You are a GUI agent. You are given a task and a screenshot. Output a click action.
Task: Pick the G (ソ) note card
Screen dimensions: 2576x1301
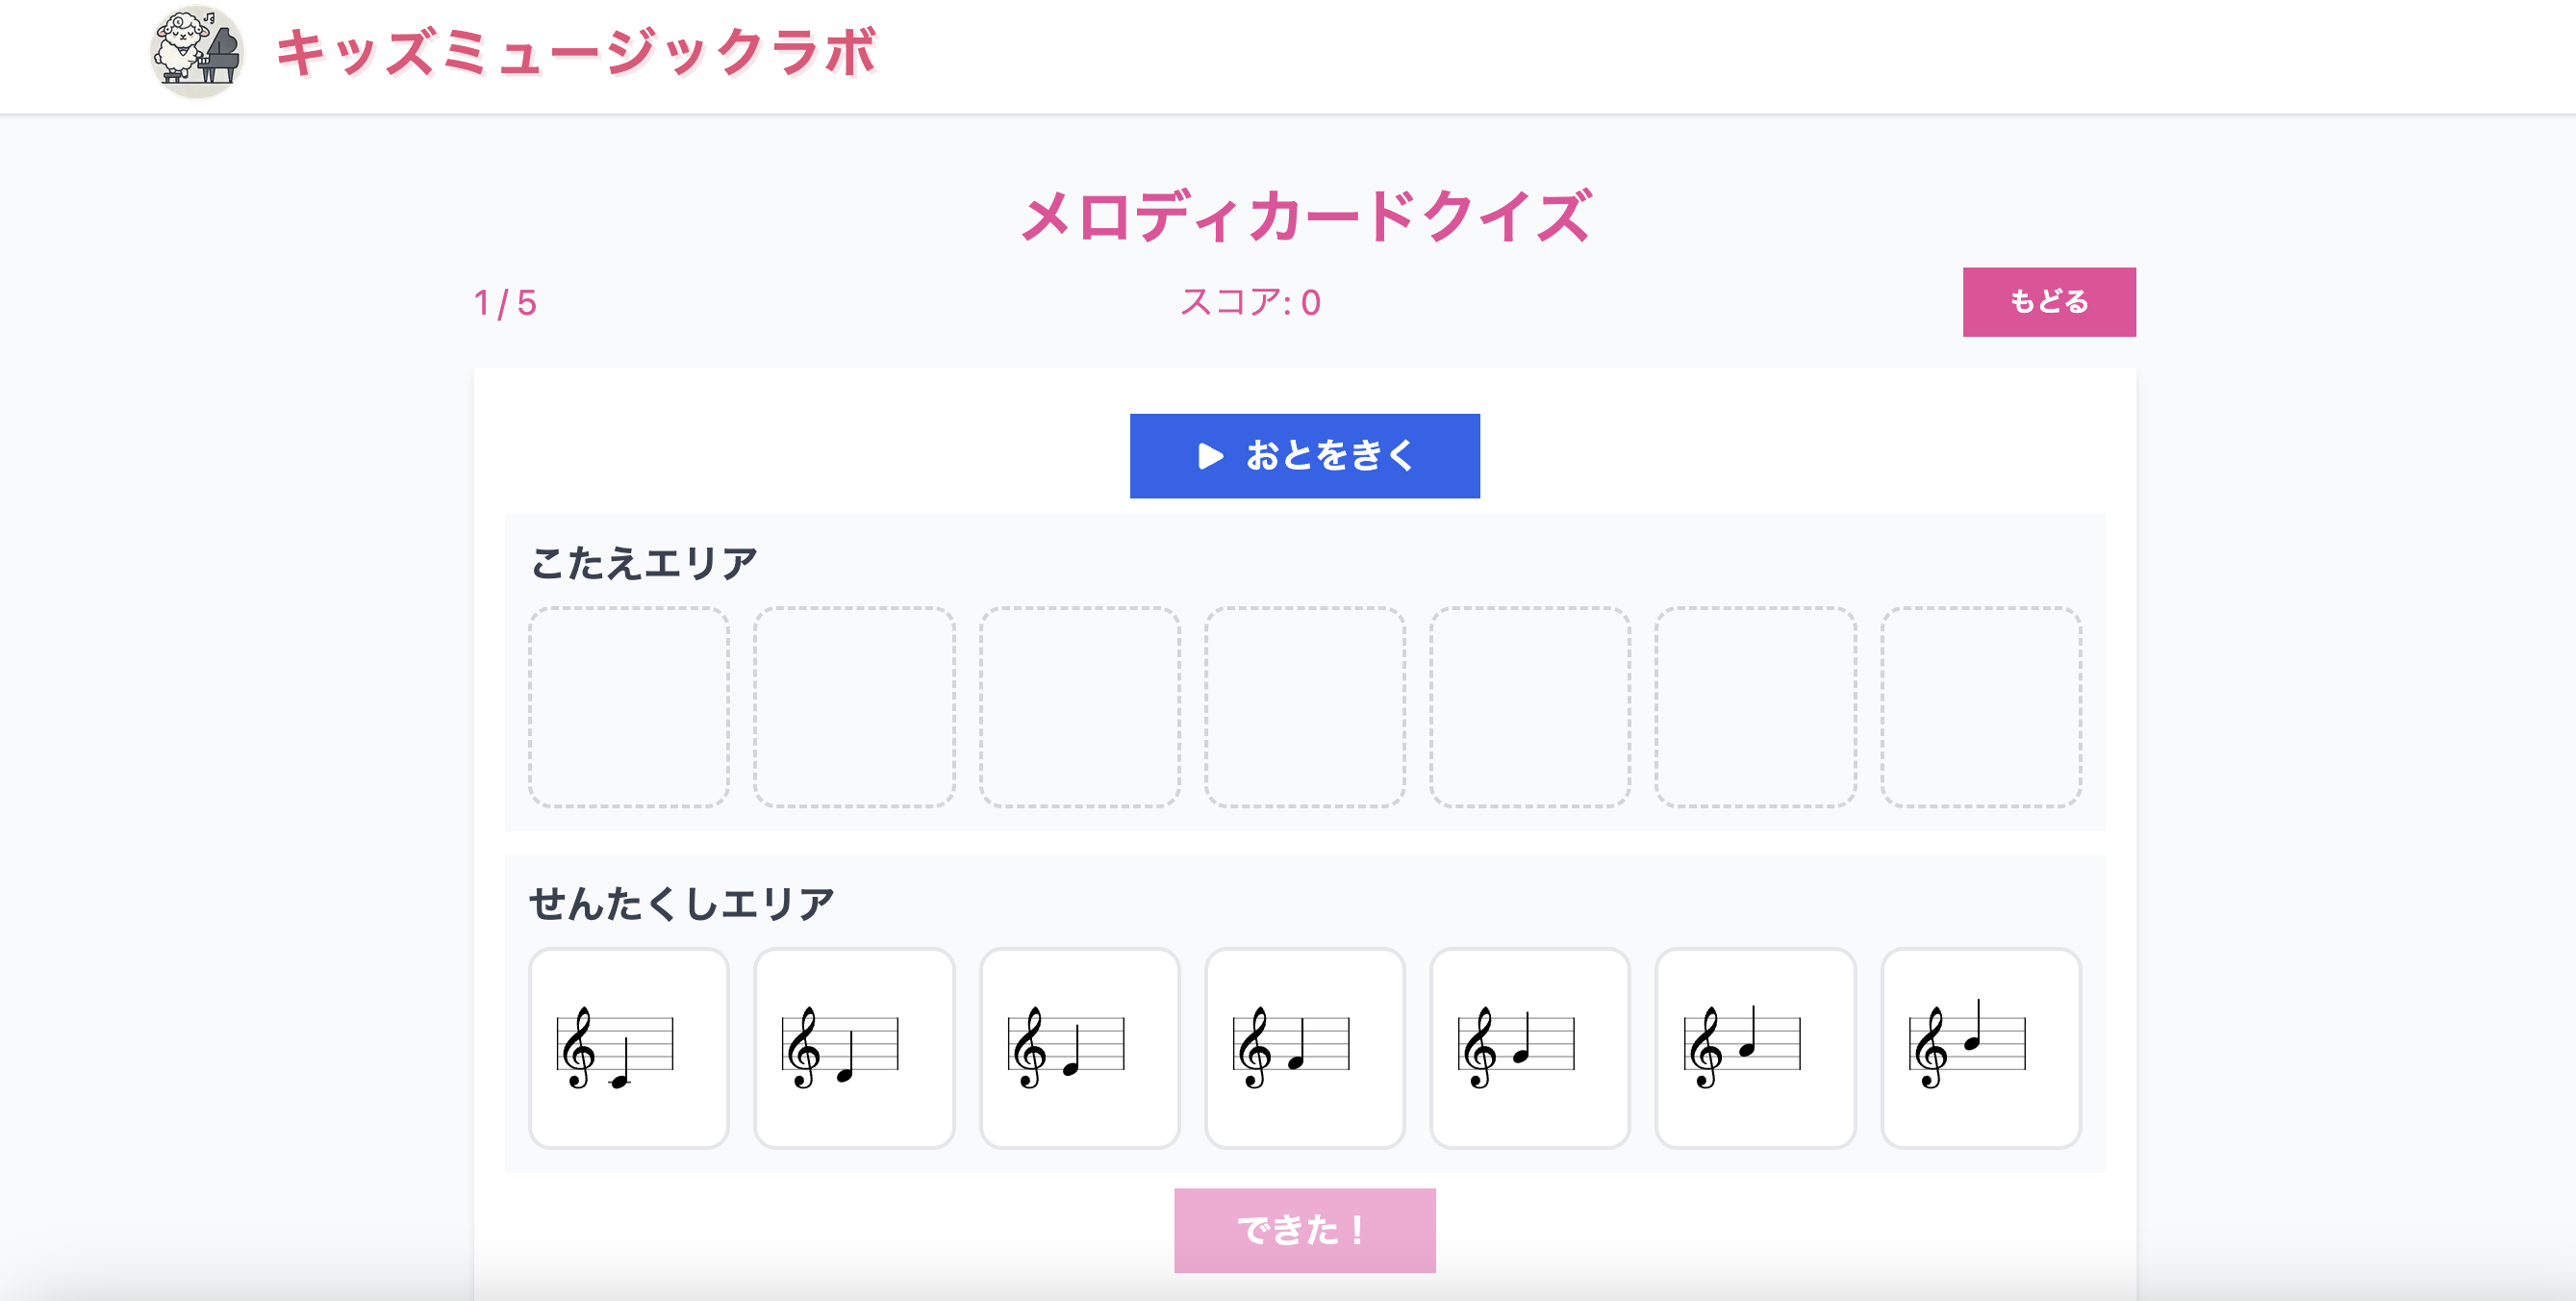(x=1529, y=1047)
